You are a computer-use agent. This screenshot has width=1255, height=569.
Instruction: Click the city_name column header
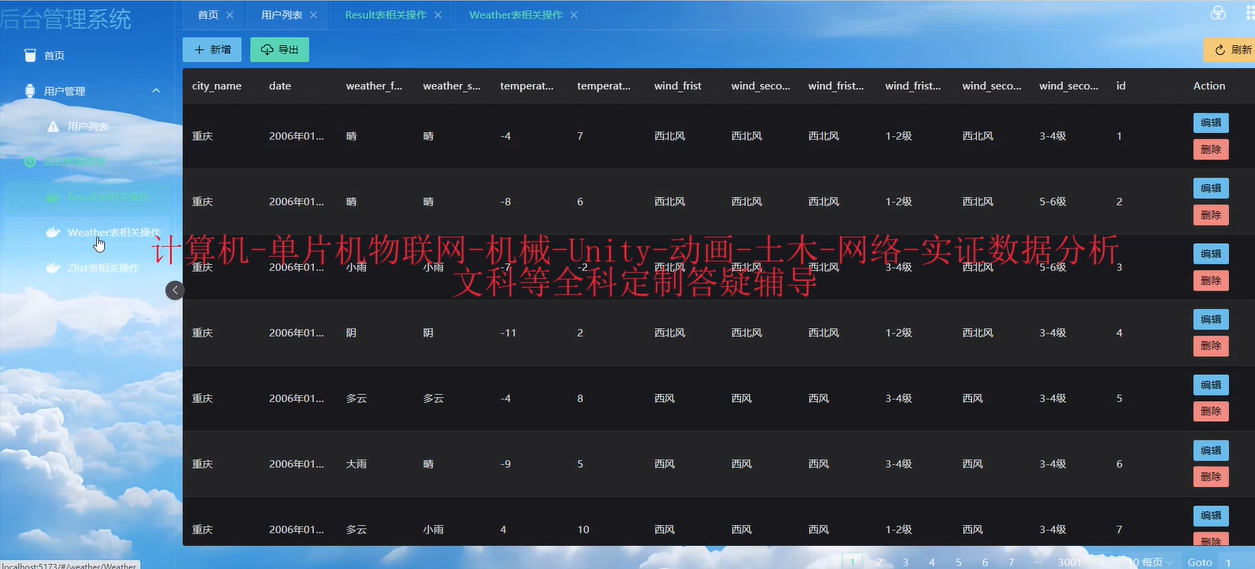(x=217, y=86)
